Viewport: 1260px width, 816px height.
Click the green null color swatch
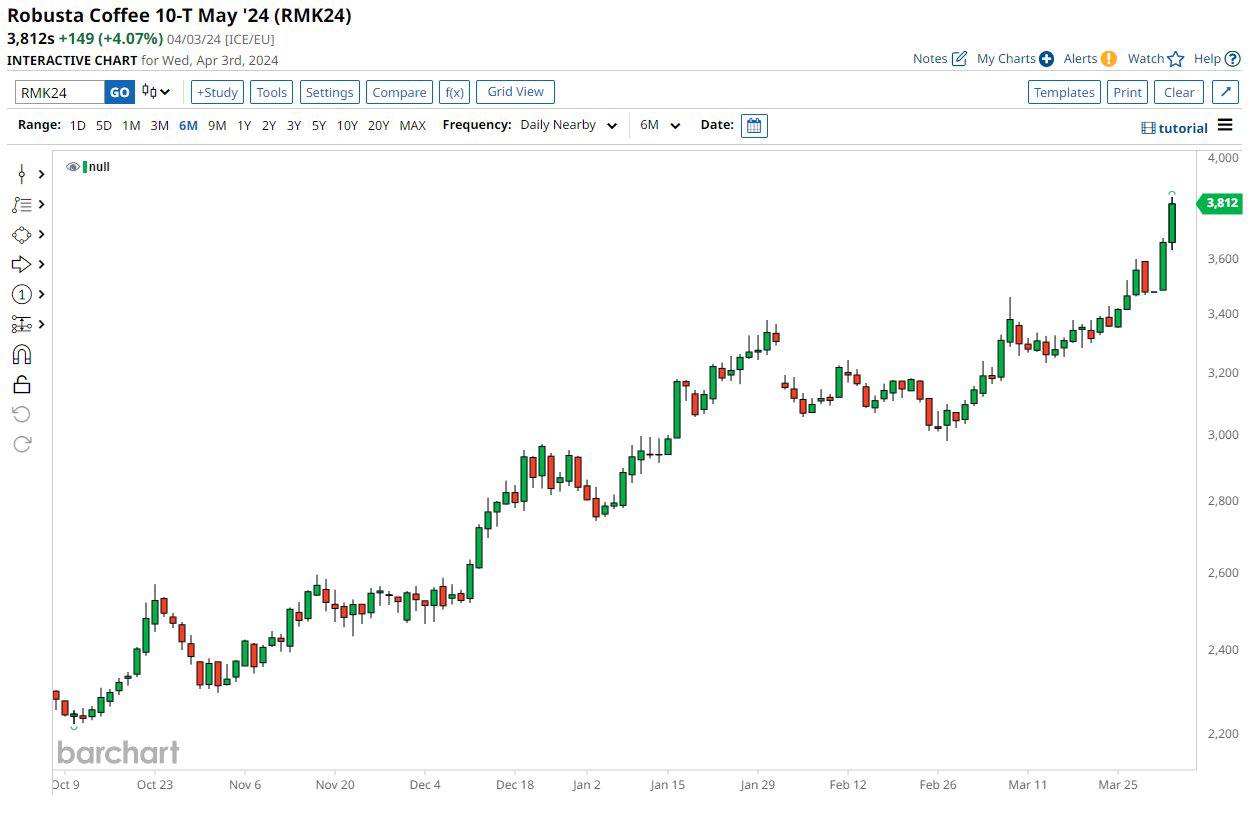click(x=85, y=167)
